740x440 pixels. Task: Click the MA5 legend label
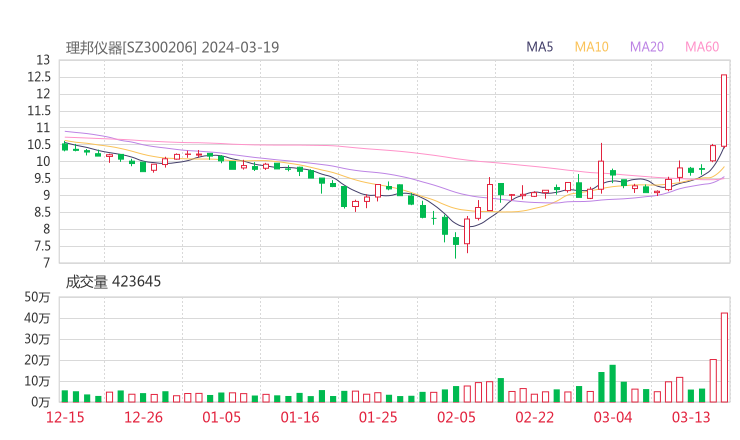click(x=539, y=47)
